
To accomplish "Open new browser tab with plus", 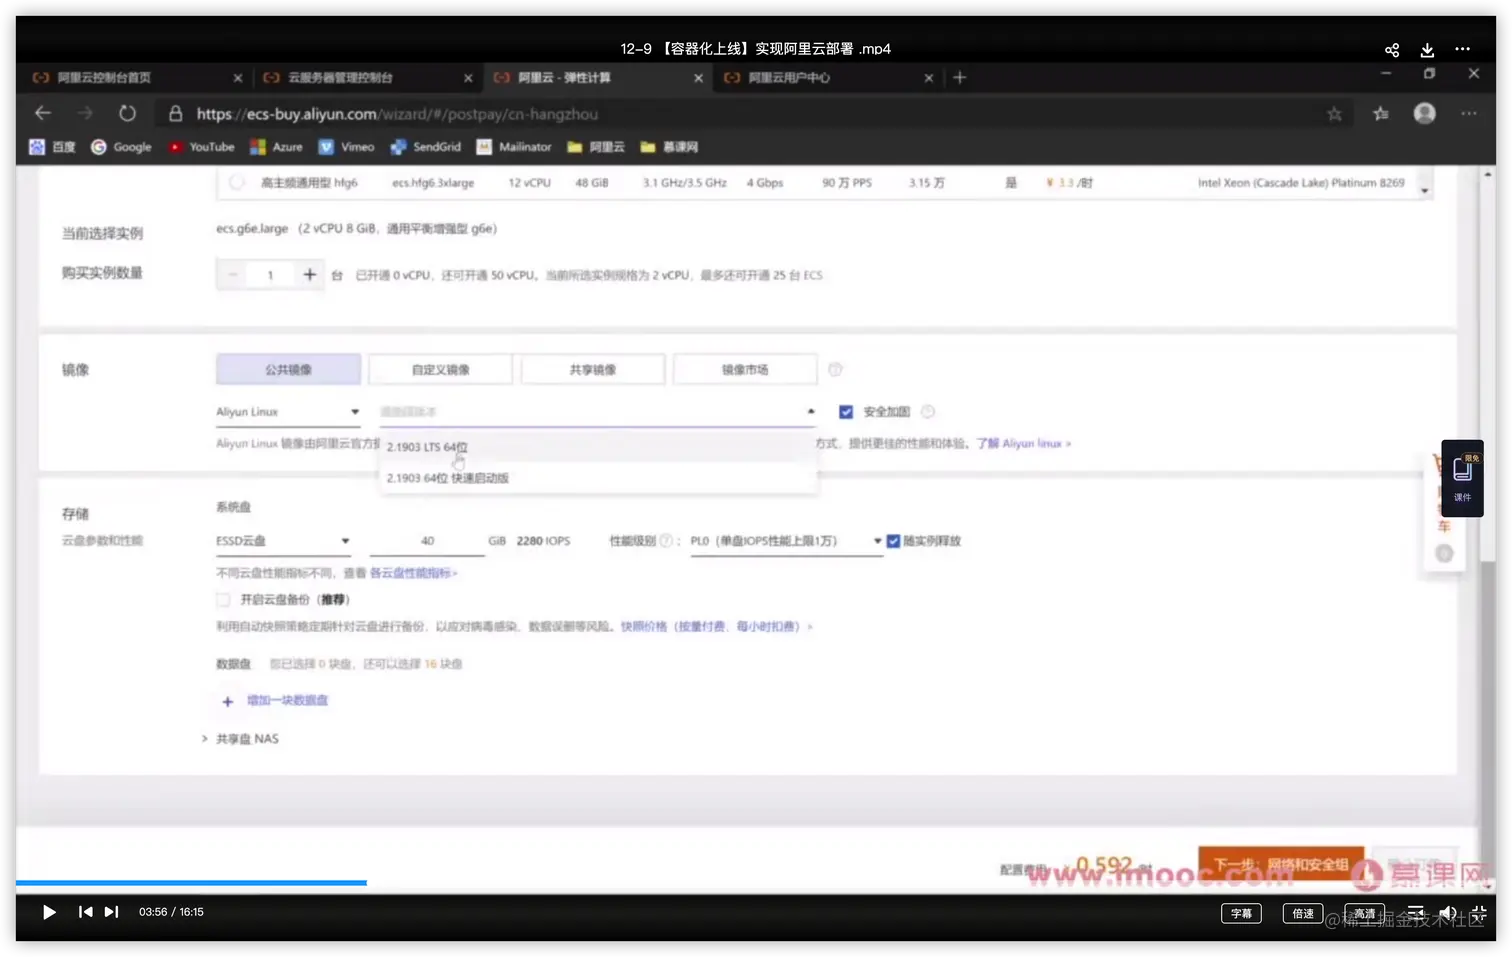I will [959, 77].
